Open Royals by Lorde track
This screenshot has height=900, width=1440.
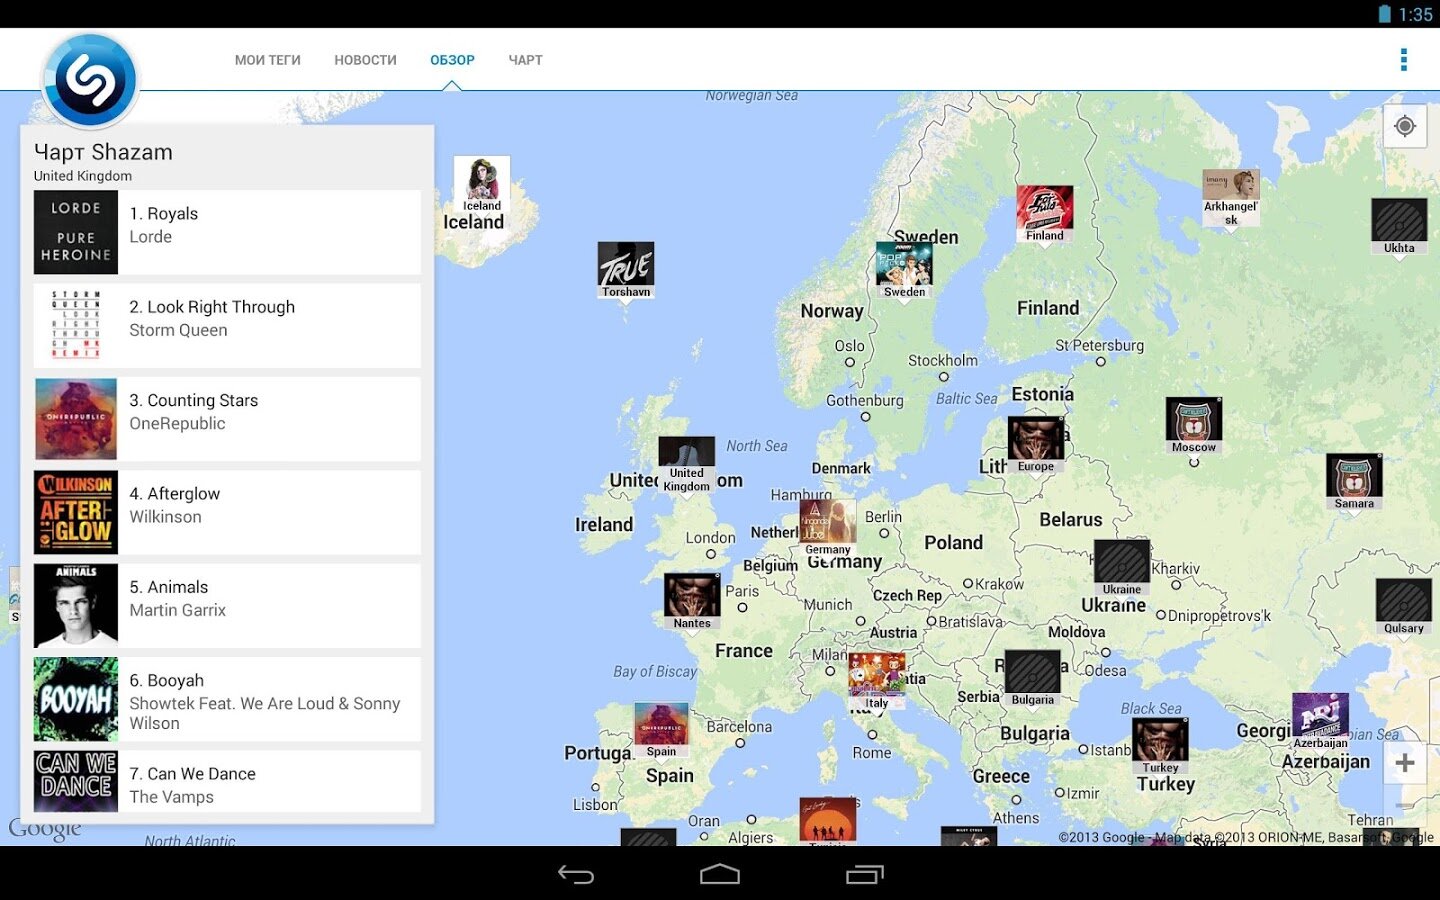(227, 232)
